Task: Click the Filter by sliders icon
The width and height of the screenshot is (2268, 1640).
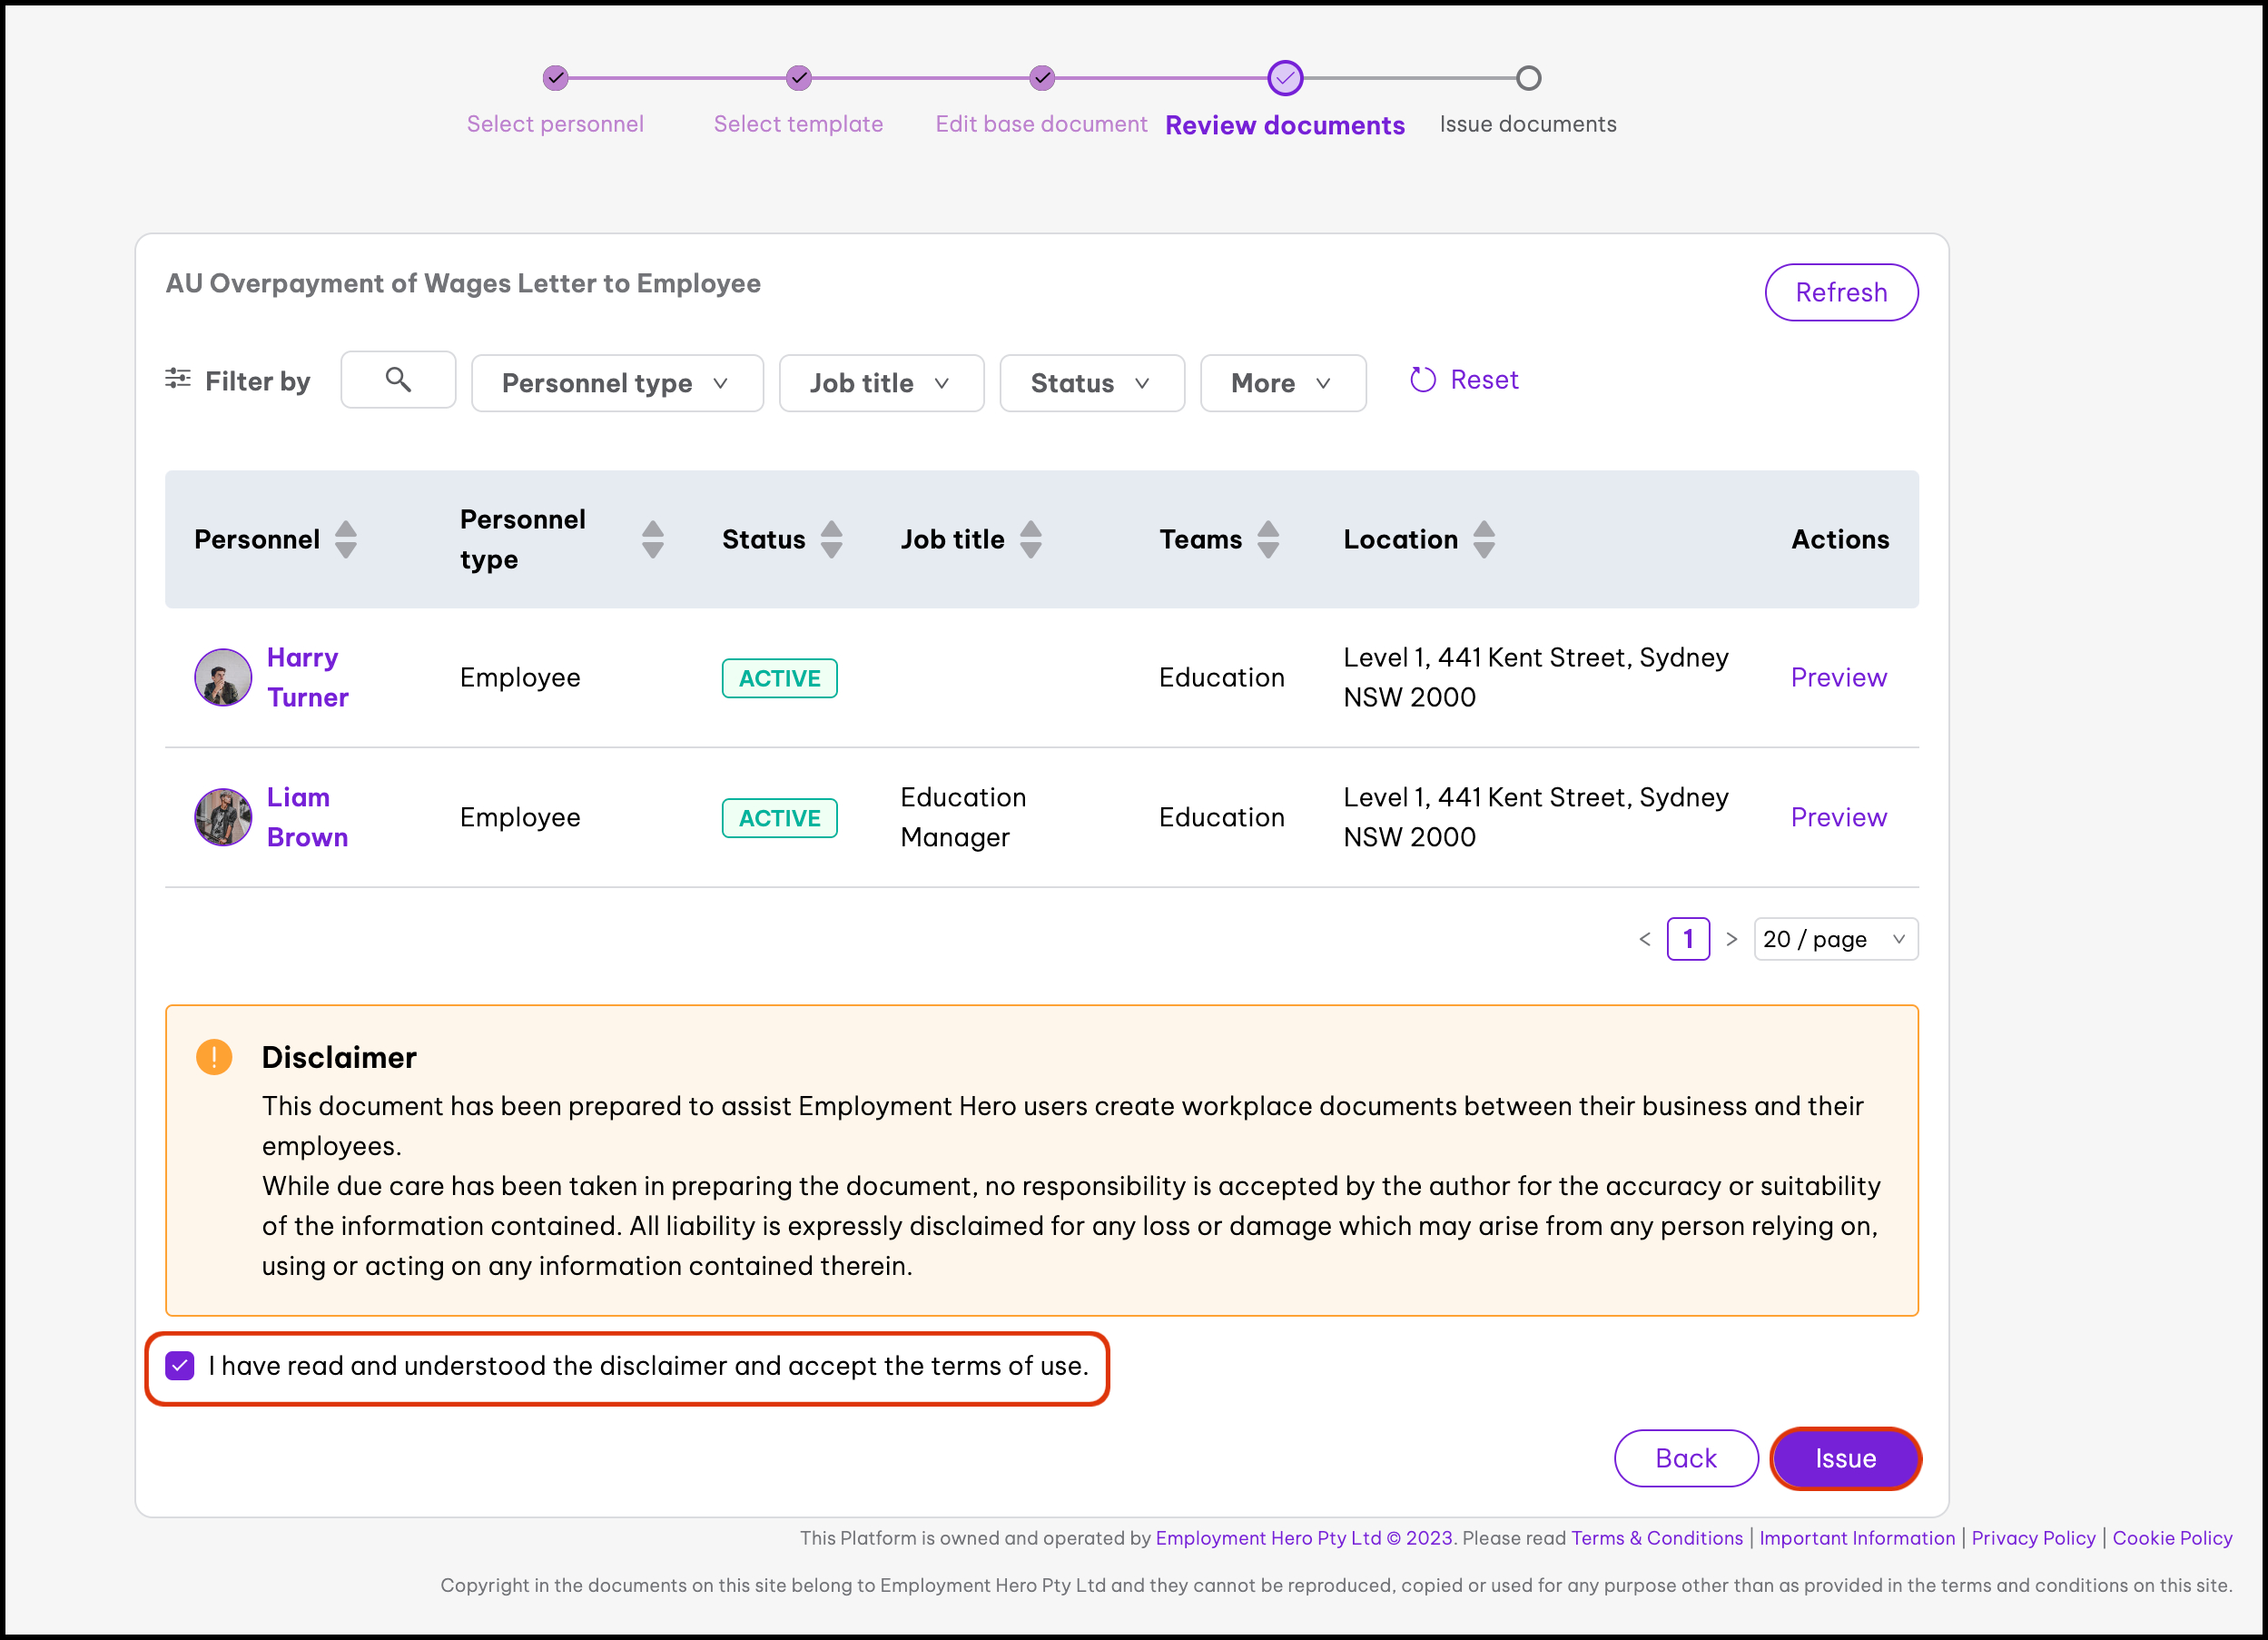Action: pos(178,379)
